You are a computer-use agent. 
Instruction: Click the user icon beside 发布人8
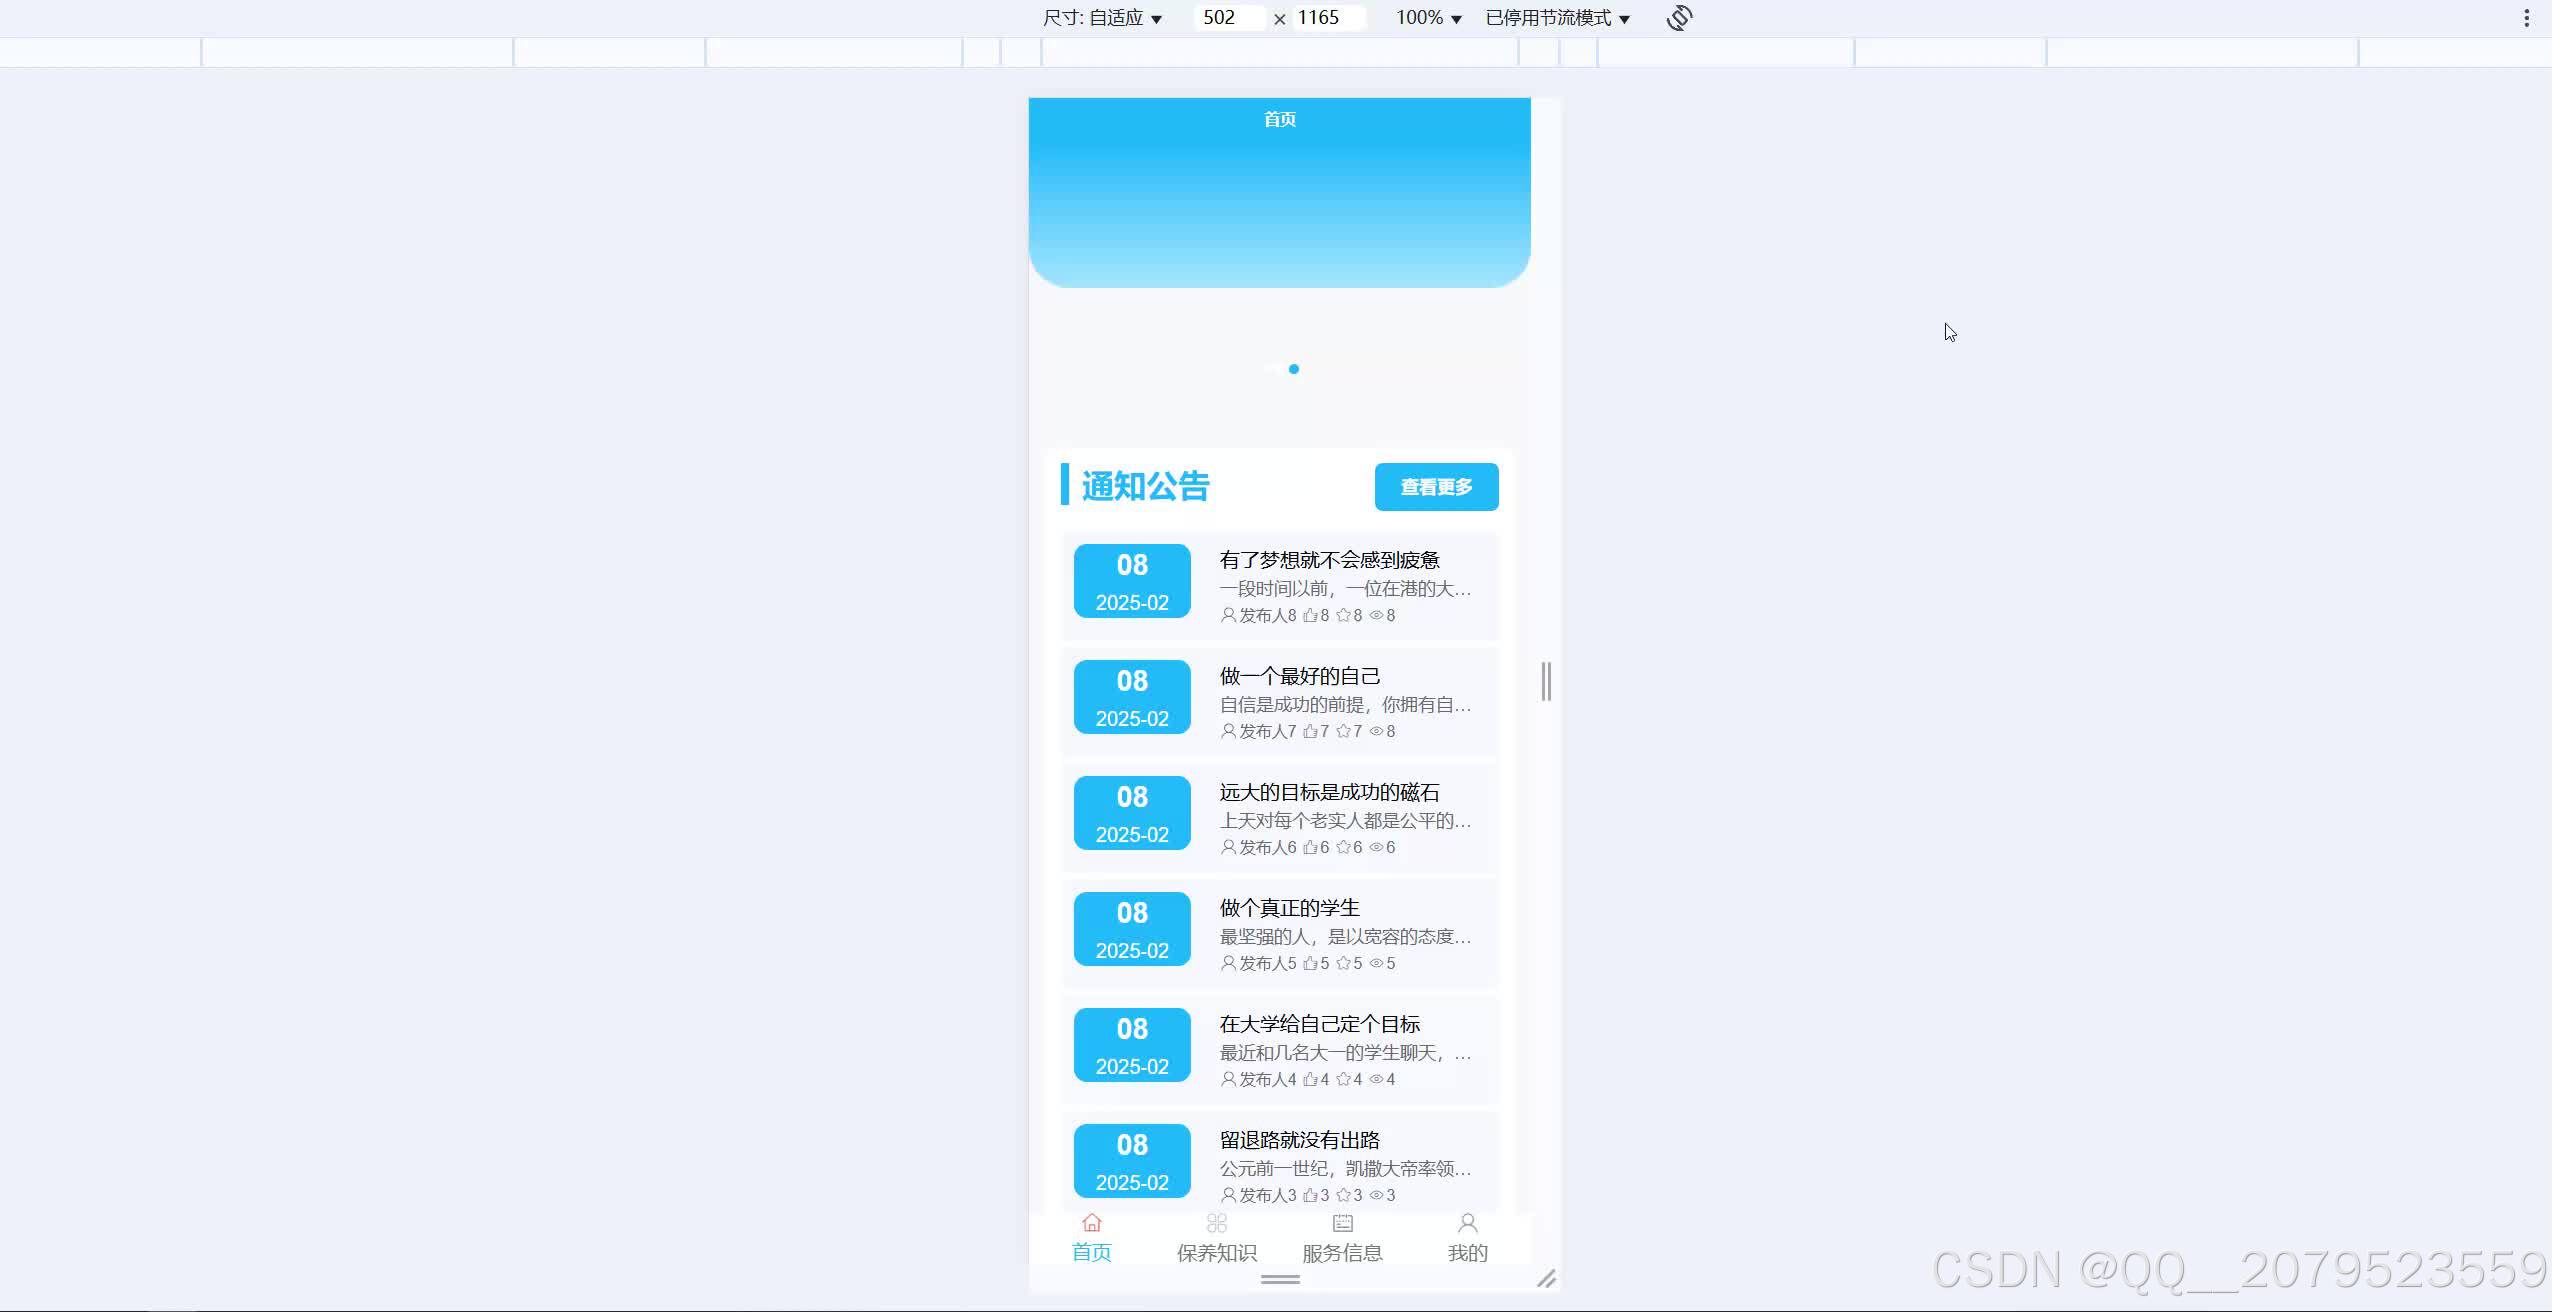pos(1228,615)
